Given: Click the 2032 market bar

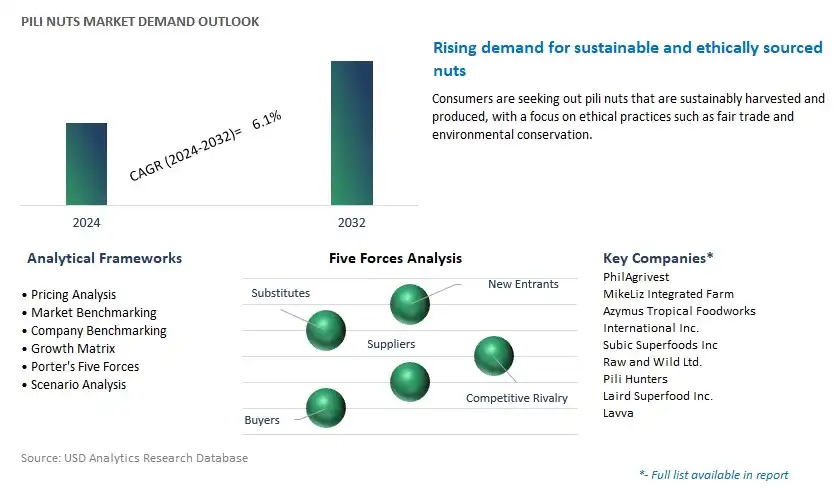Looking at the screenshot, I should click(352, 133).
